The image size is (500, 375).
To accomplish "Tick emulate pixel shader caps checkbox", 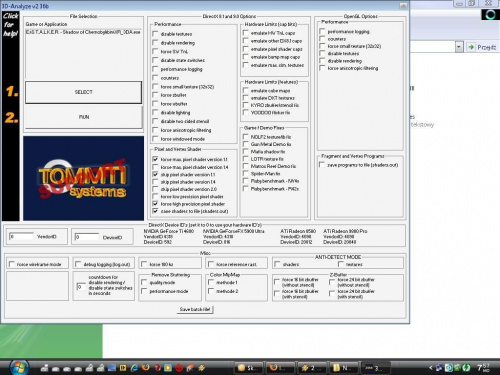I will click(x=246, y=49).
